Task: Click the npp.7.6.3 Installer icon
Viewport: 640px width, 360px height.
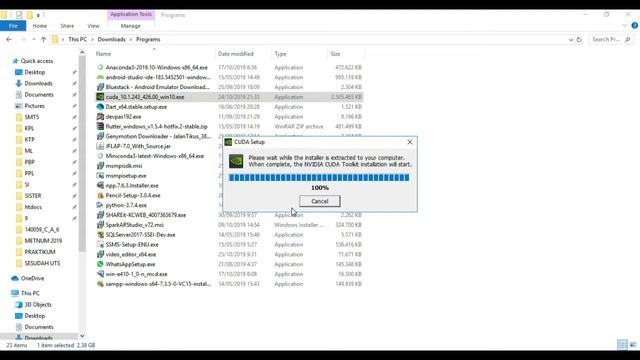Action: pyautogui.click(x=100, y=185)
